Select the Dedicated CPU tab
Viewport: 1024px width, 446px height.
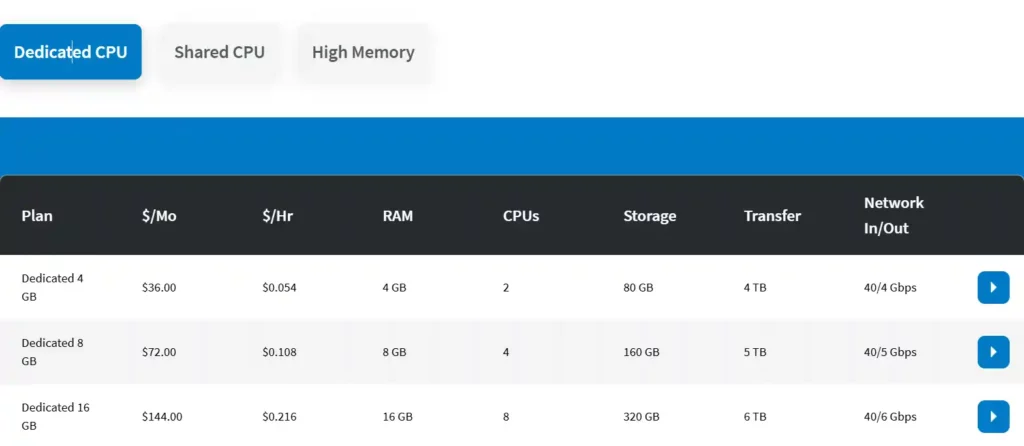click(71, 52)
